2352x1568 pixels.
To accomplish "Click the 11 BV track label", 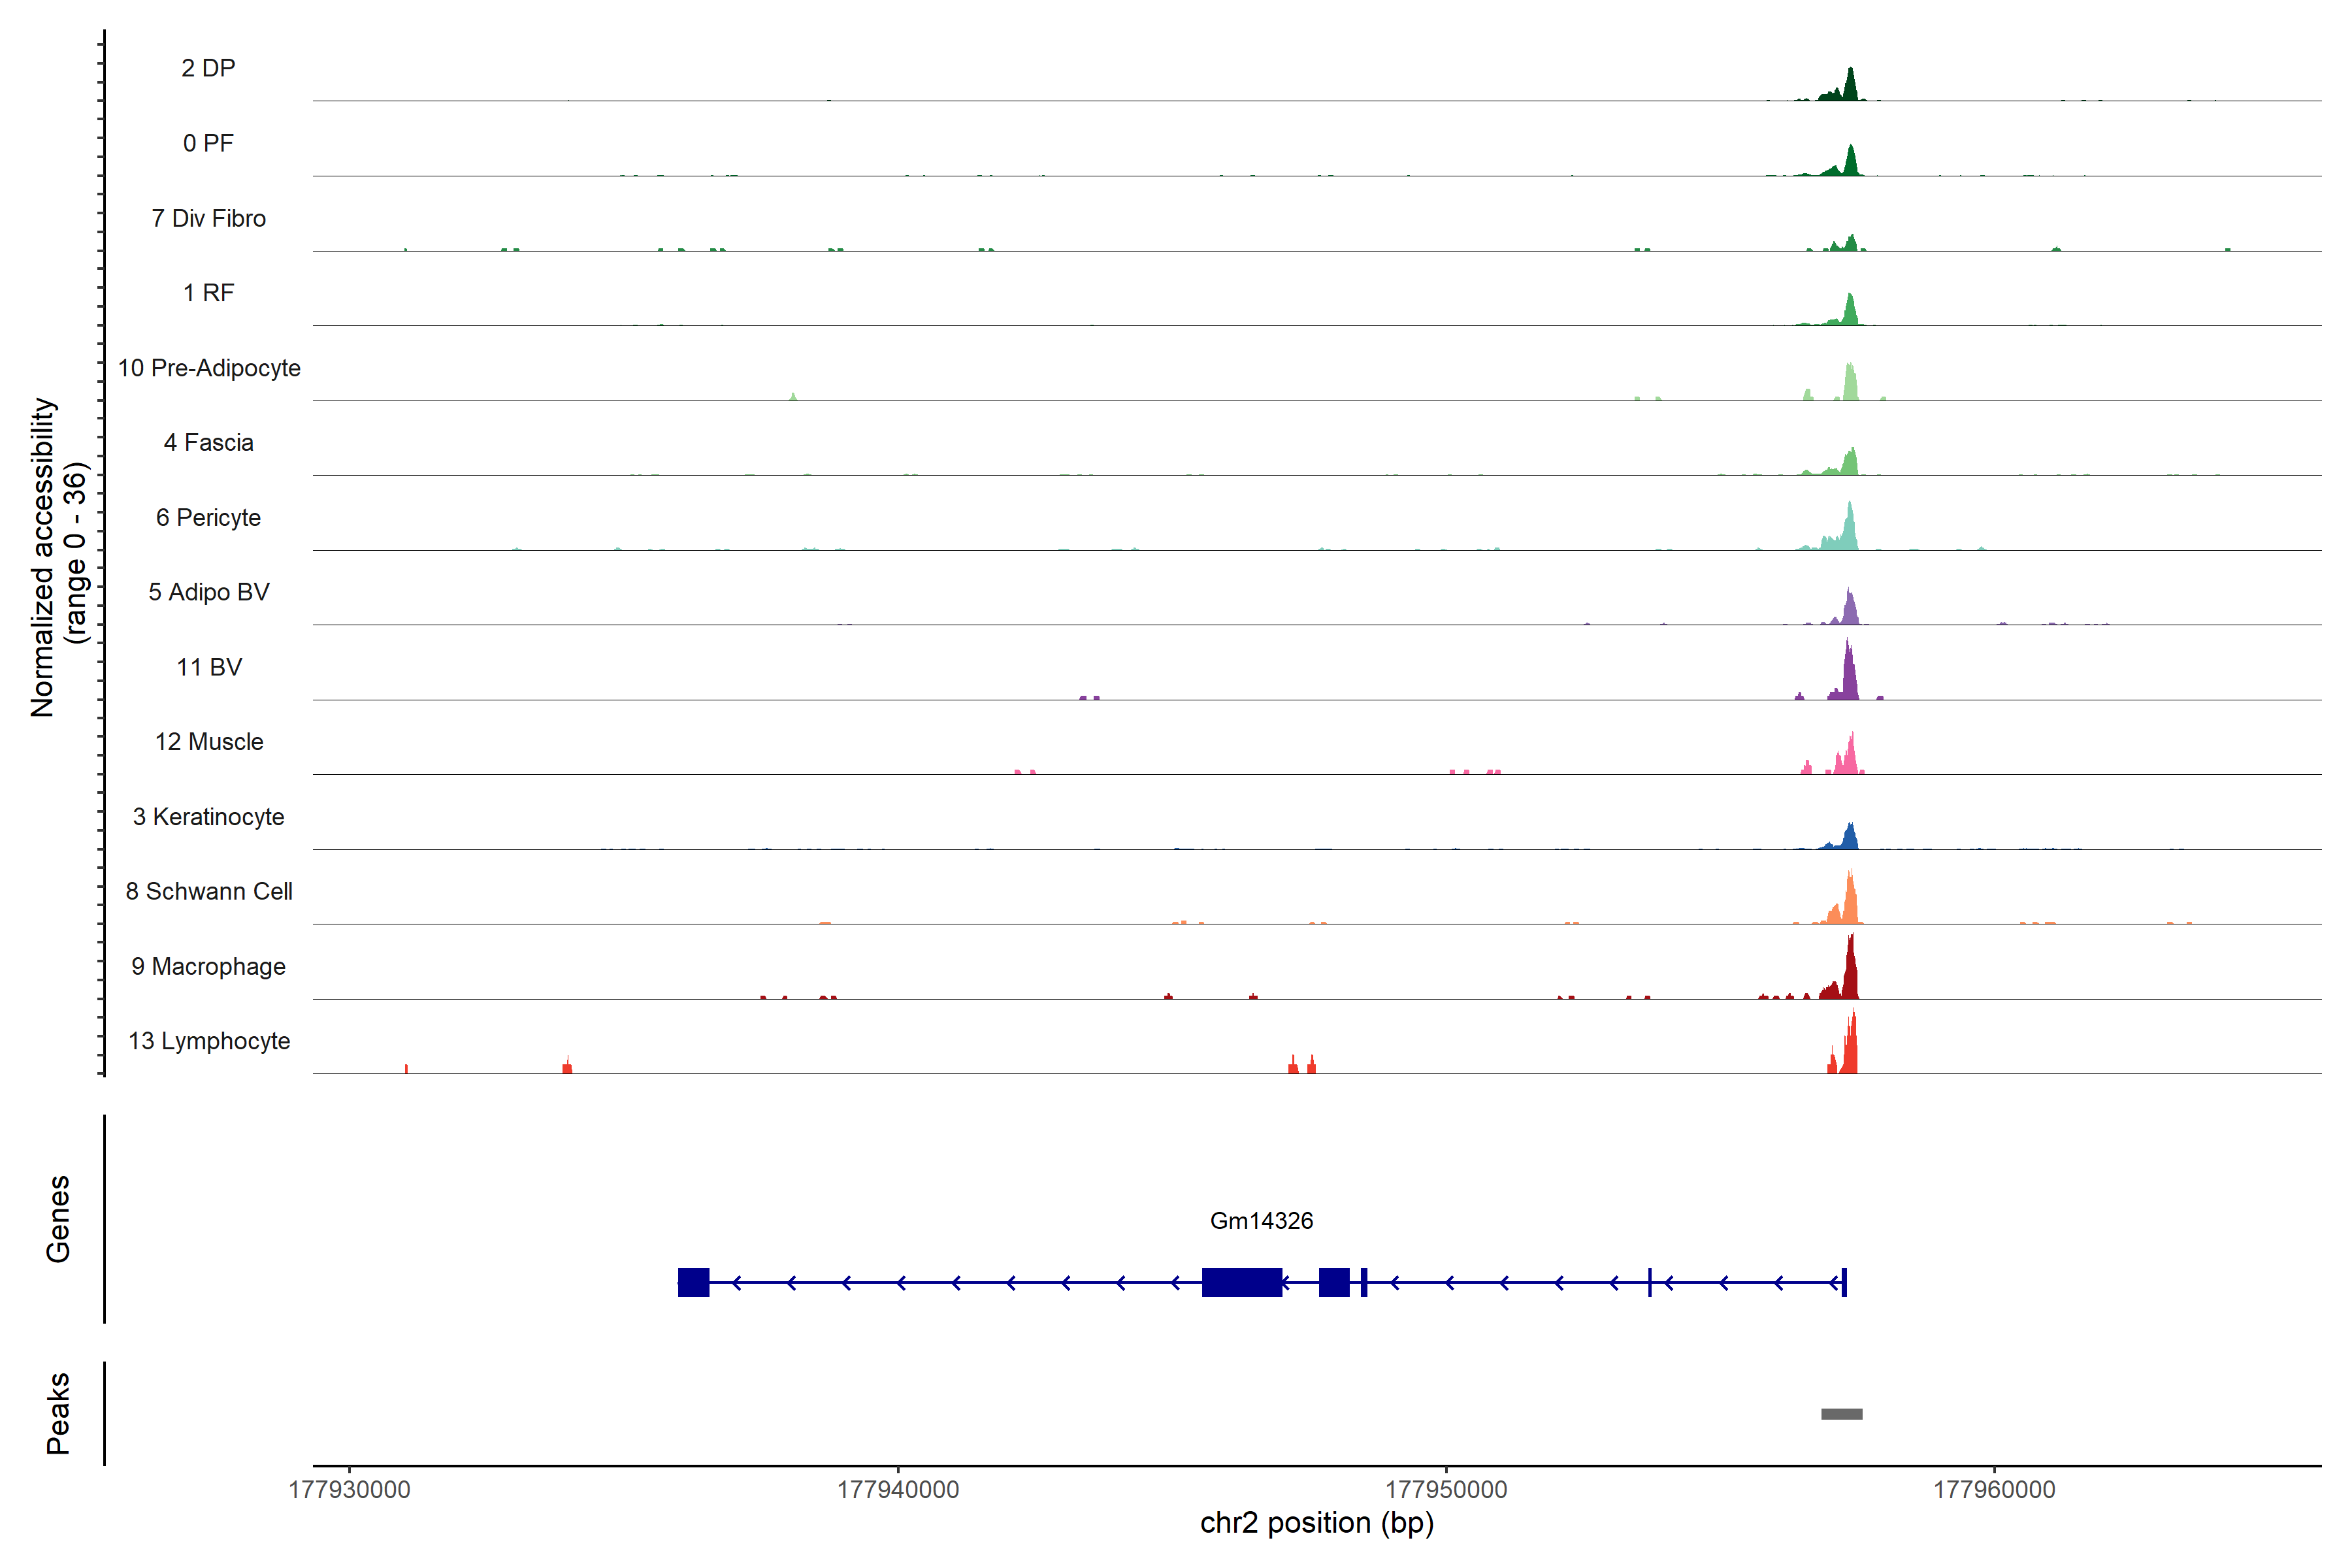I will (x=209, y=667).
